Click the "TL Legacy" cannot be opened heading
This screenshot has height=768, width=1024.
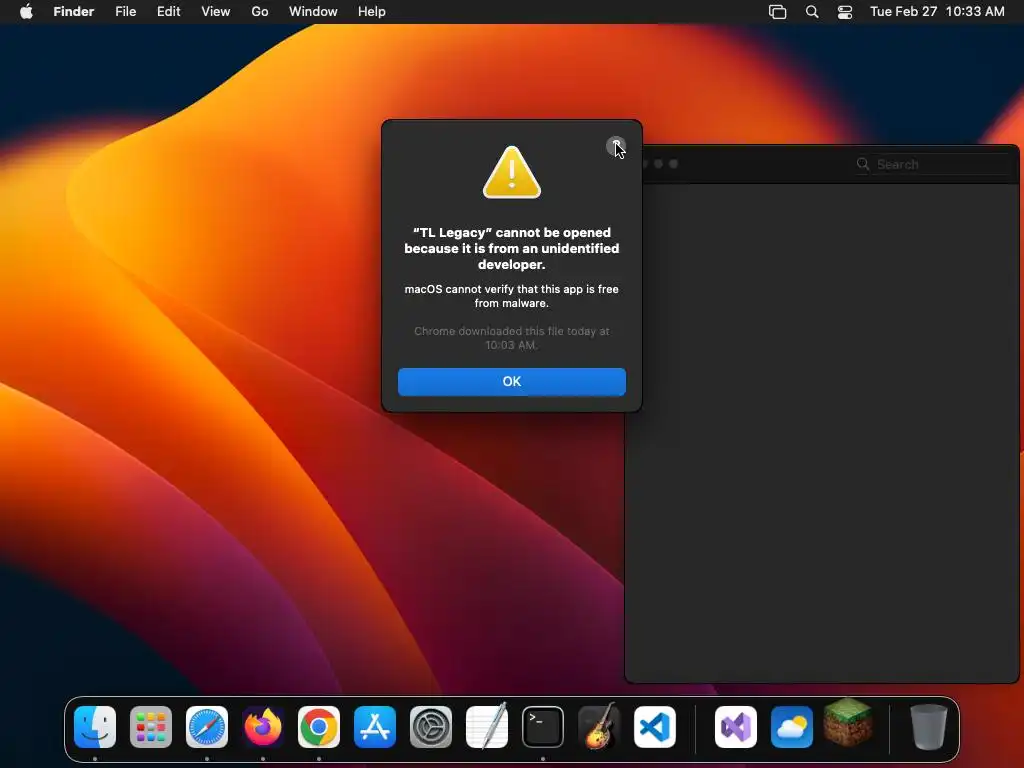point(511,248)
